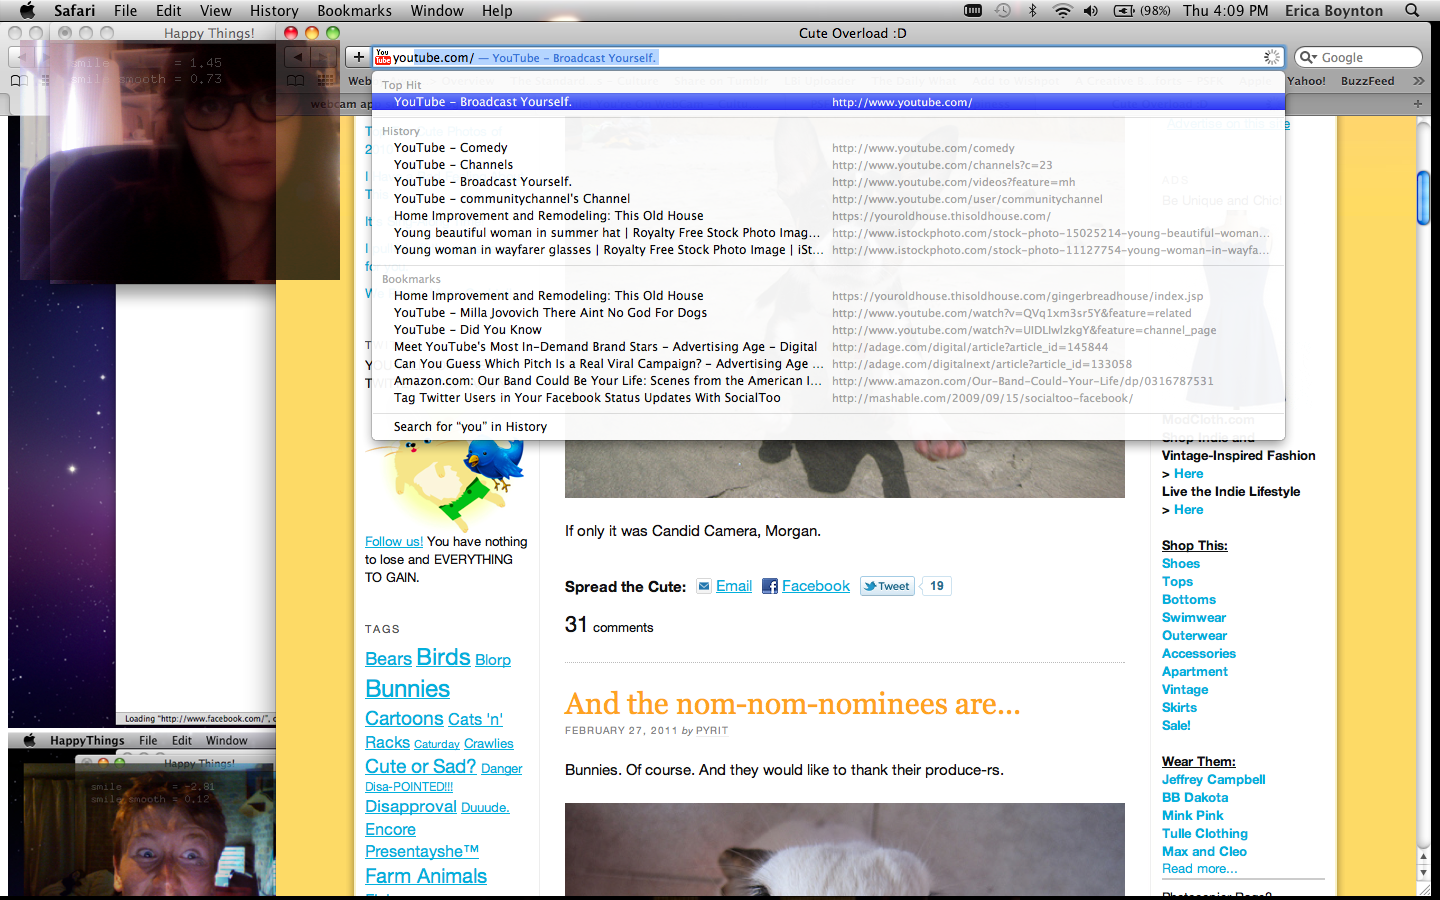Open the Wi-Fi status menu
This screenshot has width=1440, height=900.
click(1062, 10)
